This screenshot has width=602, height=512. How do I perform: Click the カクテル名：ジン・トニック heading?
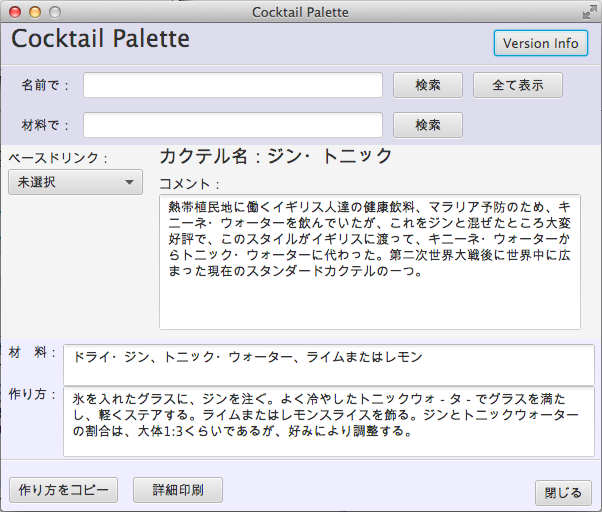(x=276, y=157)
